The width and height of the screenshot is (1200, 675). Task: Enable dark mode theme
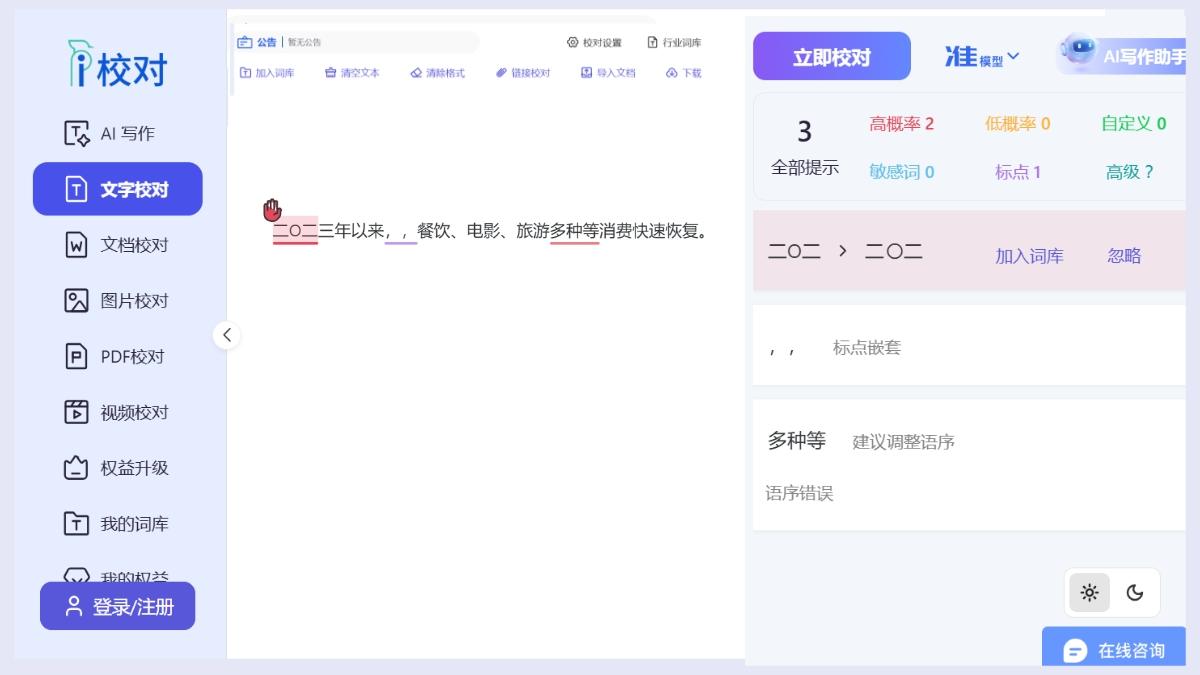coord(1135,593)
